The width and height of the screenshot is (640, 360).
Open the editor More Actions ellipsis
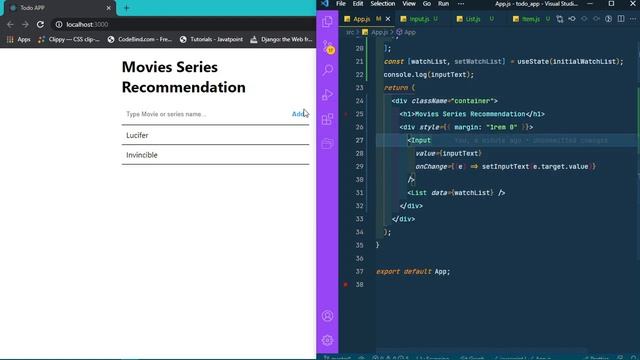click(x=633, y=19)
